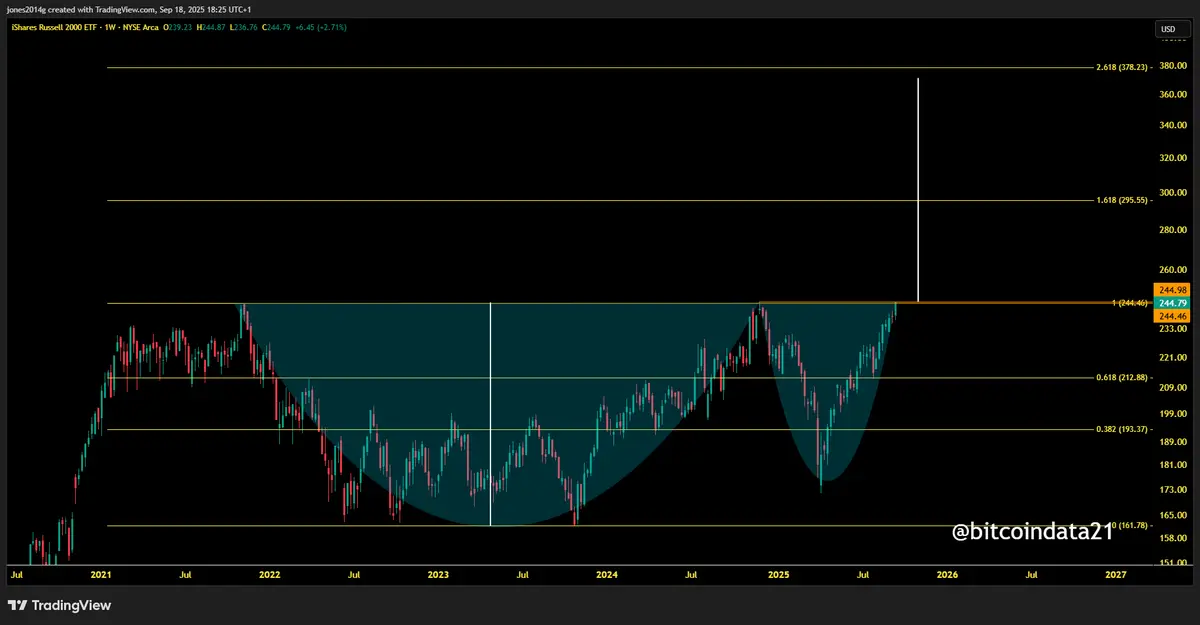Image resolution: width=1200 pixels, height=625 pixels.
Task: Select the 0.618 (212.88) Fibonacci label
Action: (1124, 378)
